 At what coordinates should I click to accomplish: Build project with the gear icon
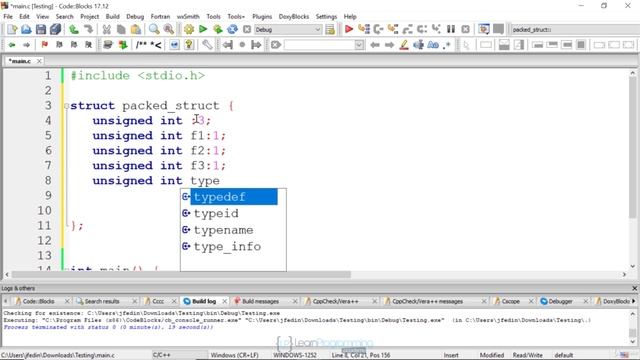(x=189, y=29)
